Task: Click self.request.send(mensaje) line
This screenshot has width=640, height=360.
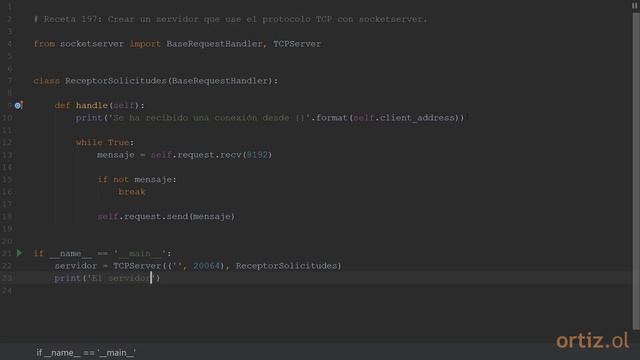Action: point(166,216)
